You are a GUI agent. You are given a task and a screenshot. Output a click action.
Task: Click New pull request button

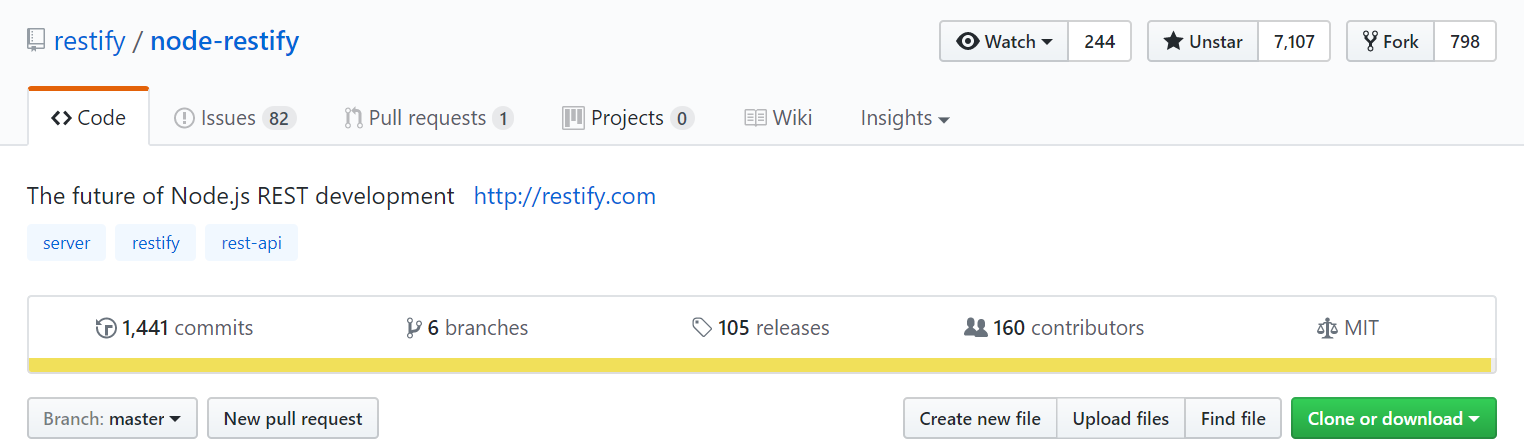tap(293, 418)
